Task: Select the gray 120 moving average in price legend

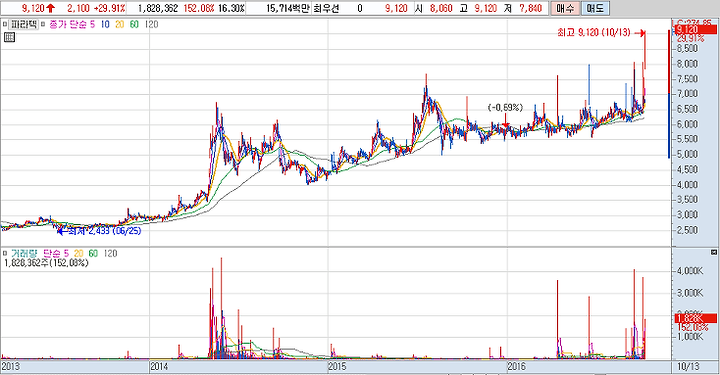Action: (151, 24)
